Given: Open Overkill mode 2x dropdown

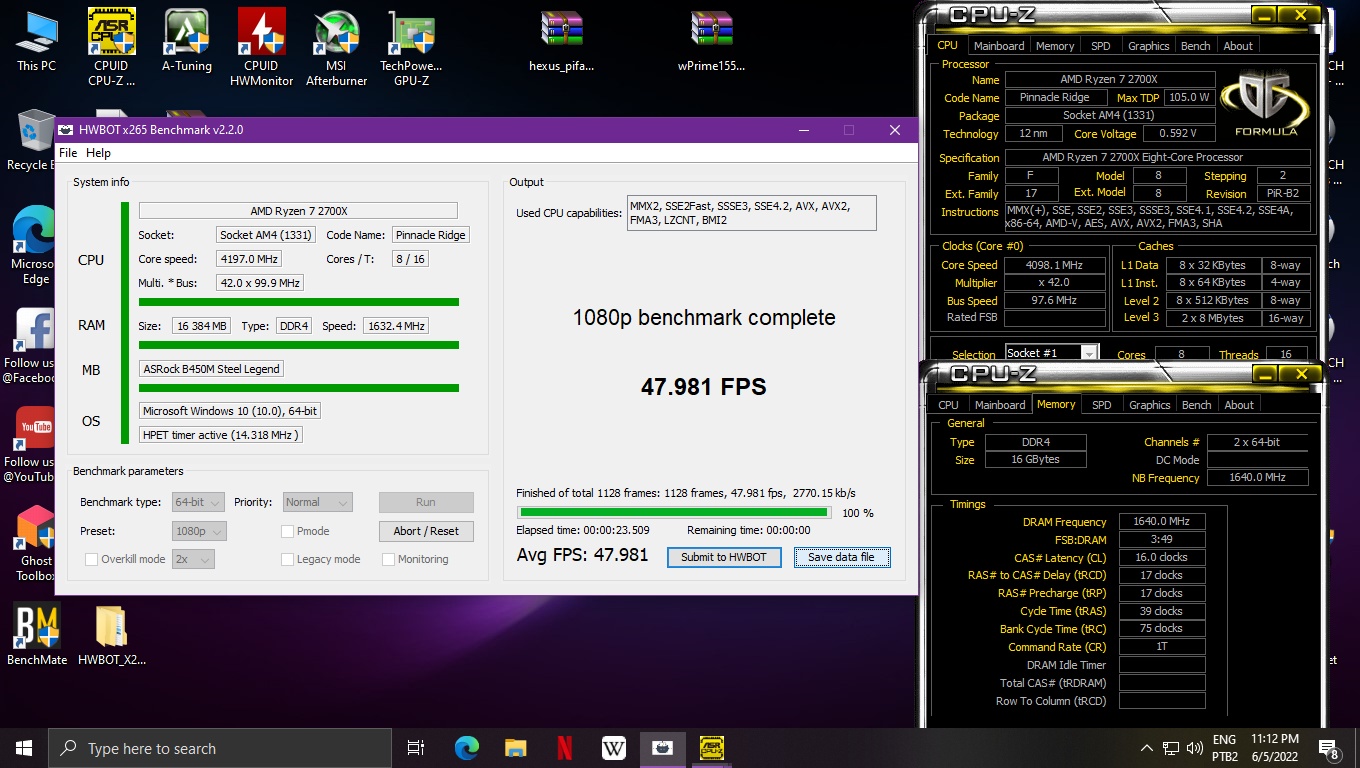Looking at the screenshot, I should point(193,559).
